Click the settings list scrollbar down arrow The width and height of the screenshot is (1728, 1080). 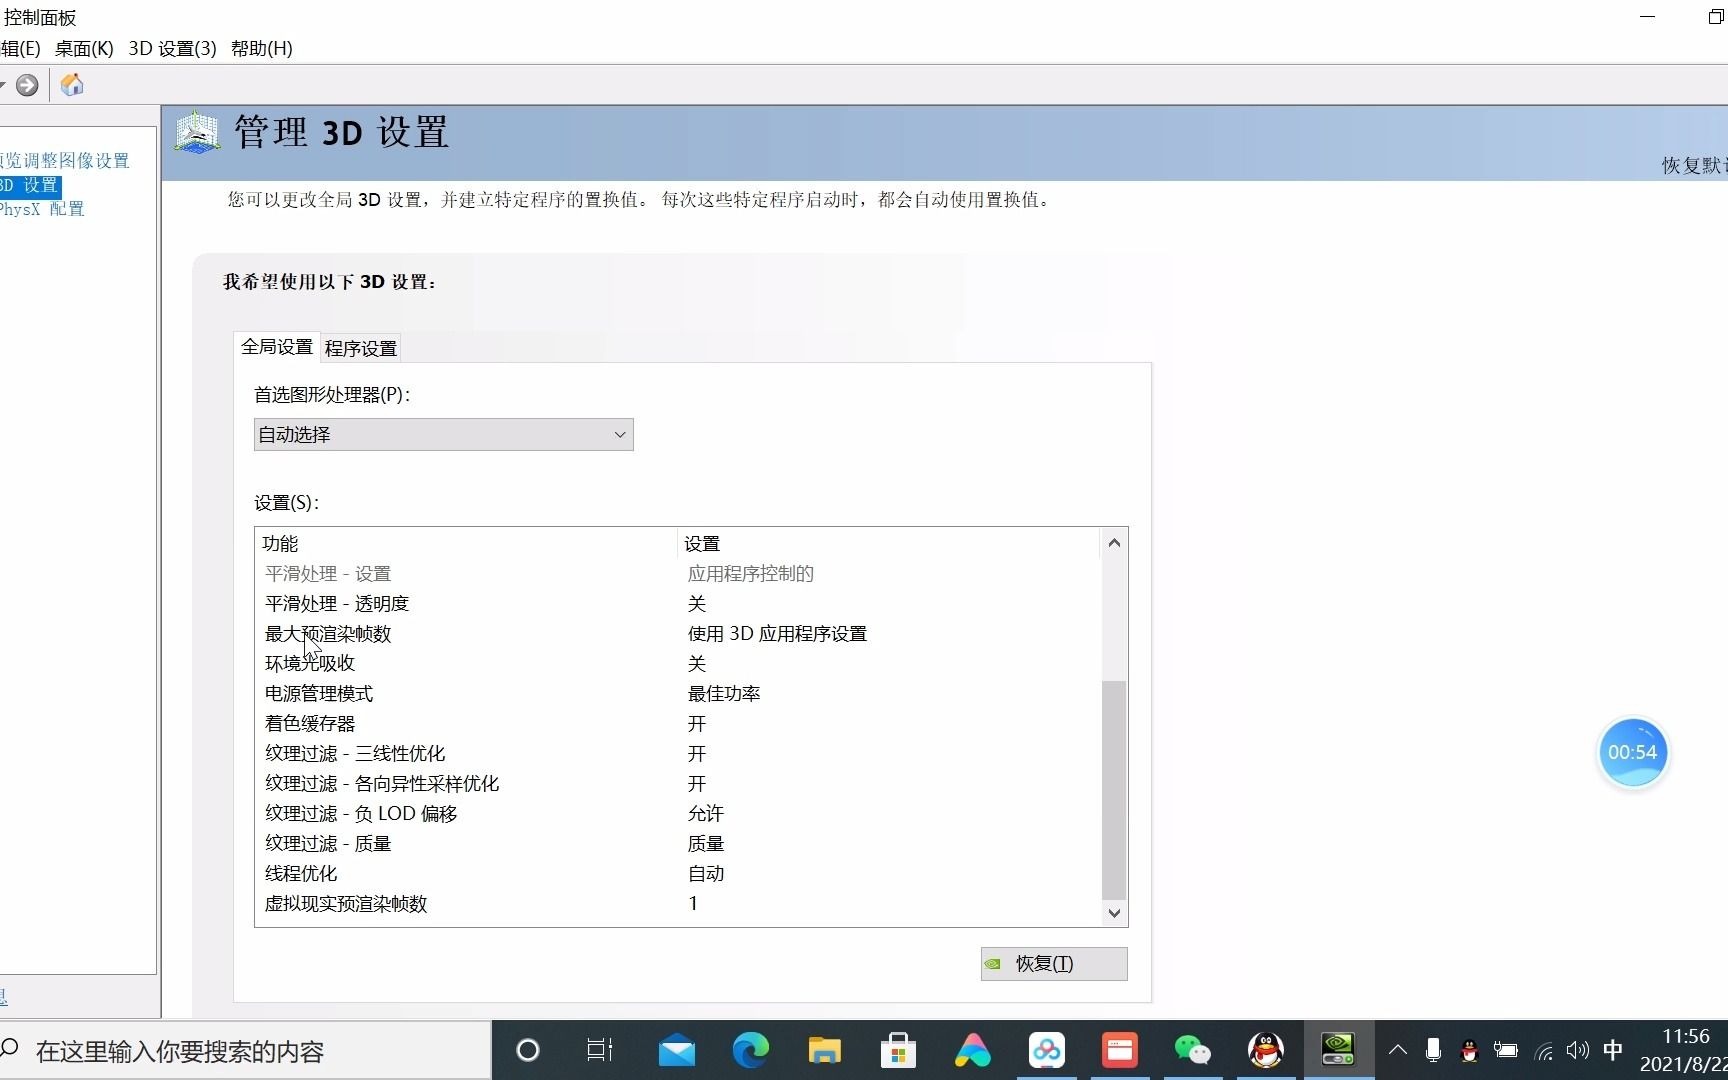click(1113, 912)
